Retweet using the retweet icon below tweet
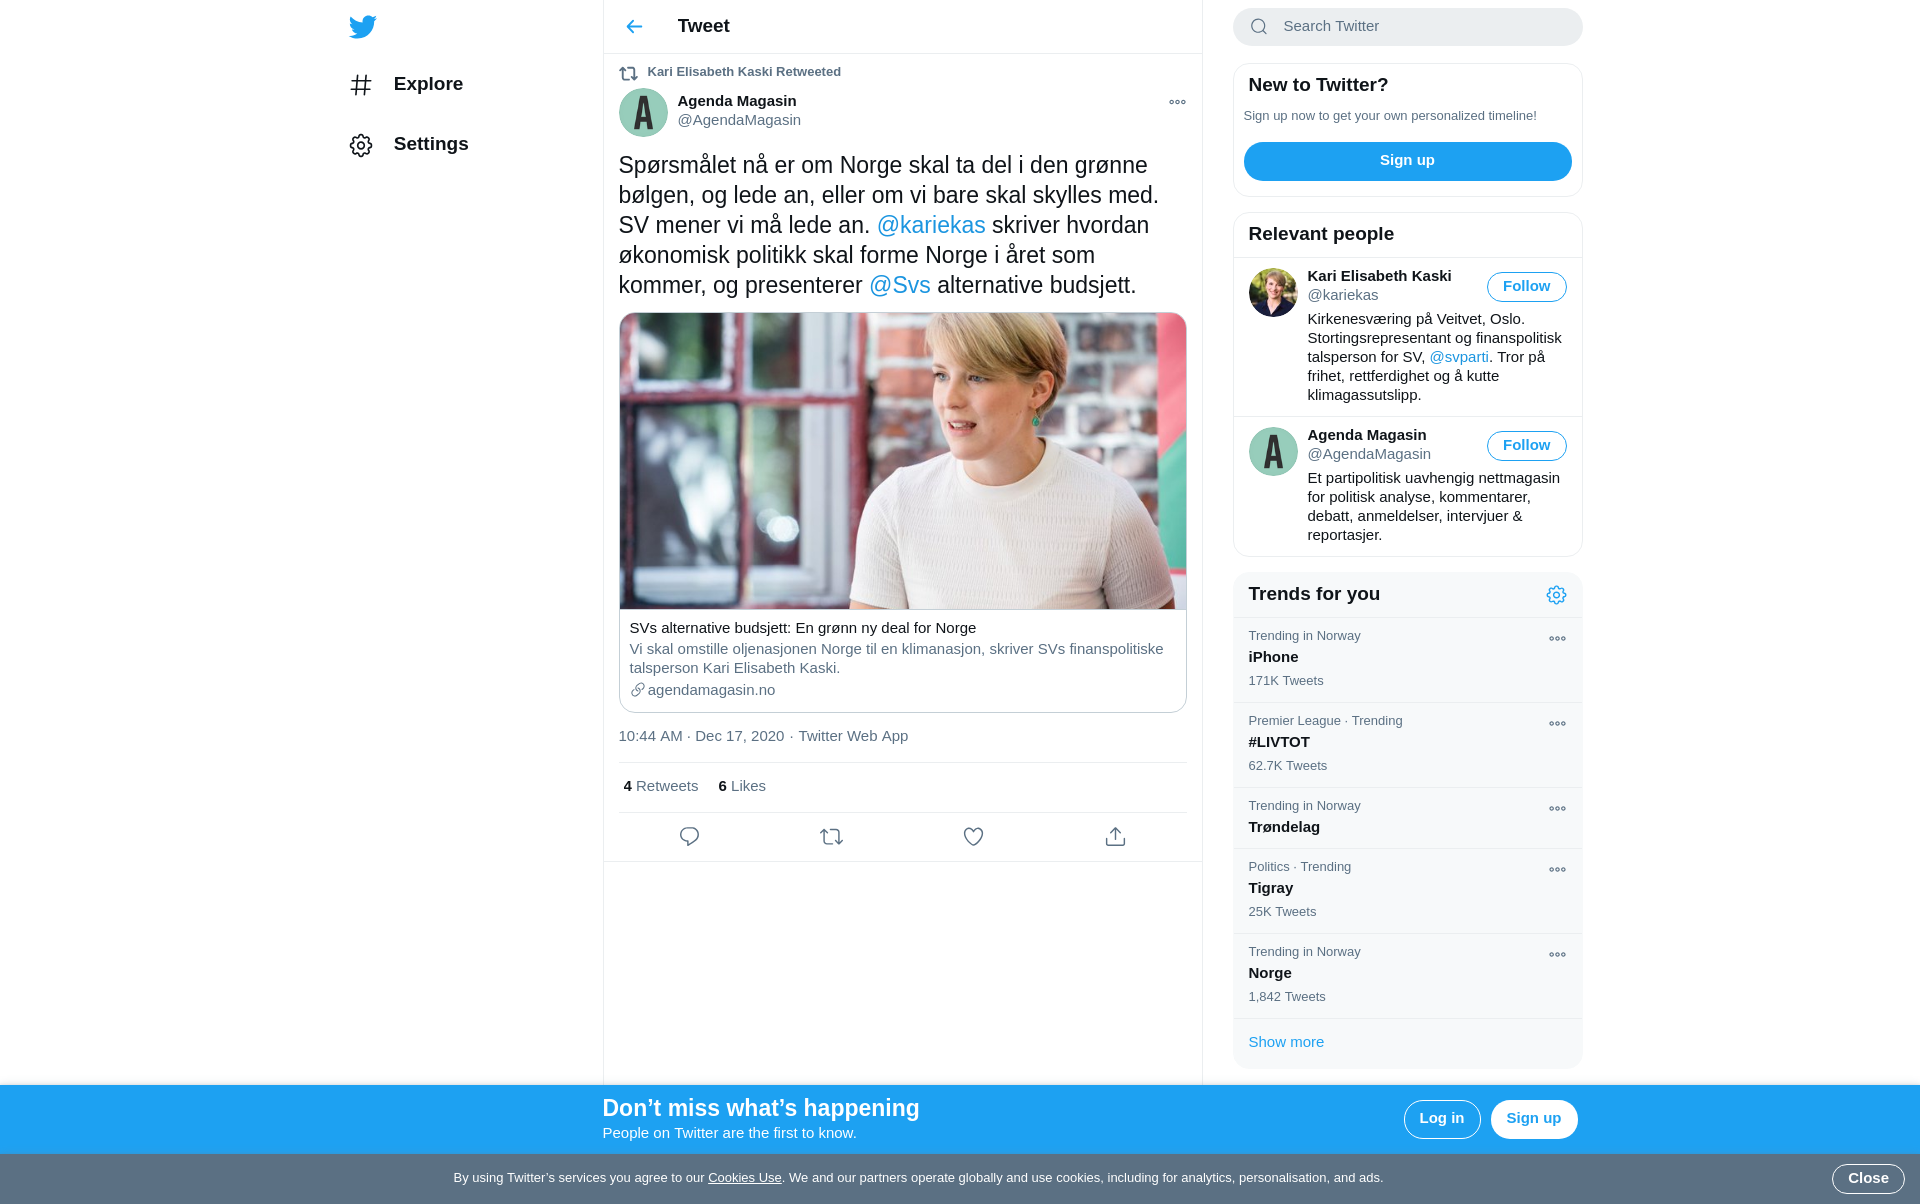1920x1204 pixels. (831, 837)
